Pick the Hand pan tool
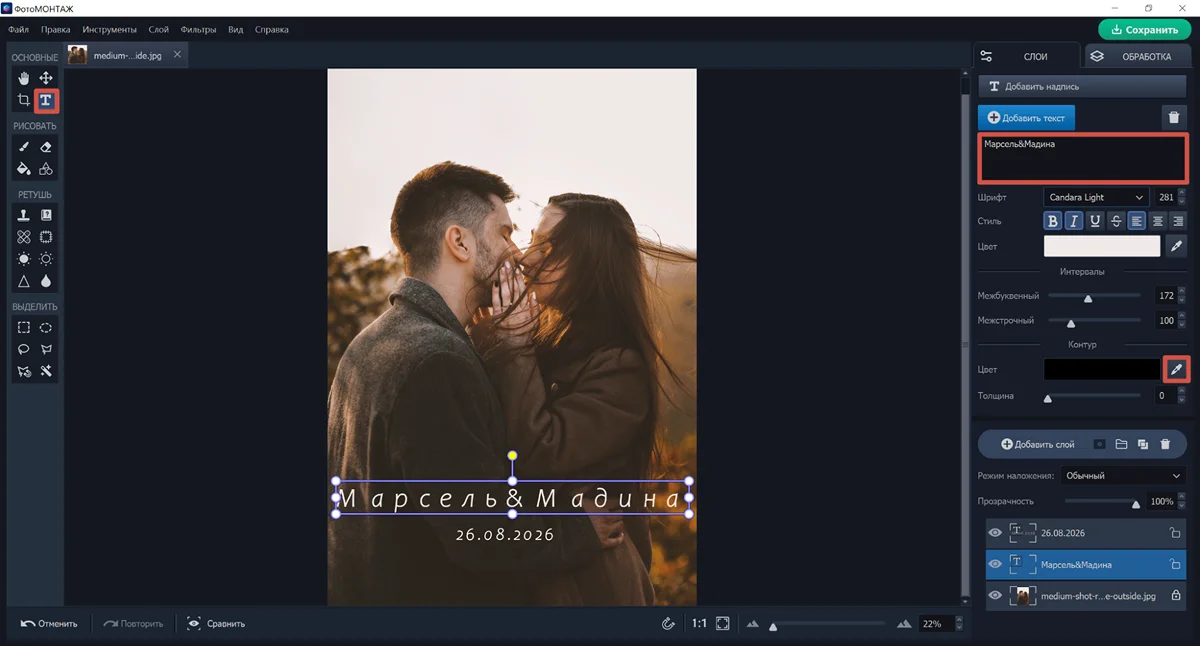The width and height of the screenshot is (1200, 646). 24,78
